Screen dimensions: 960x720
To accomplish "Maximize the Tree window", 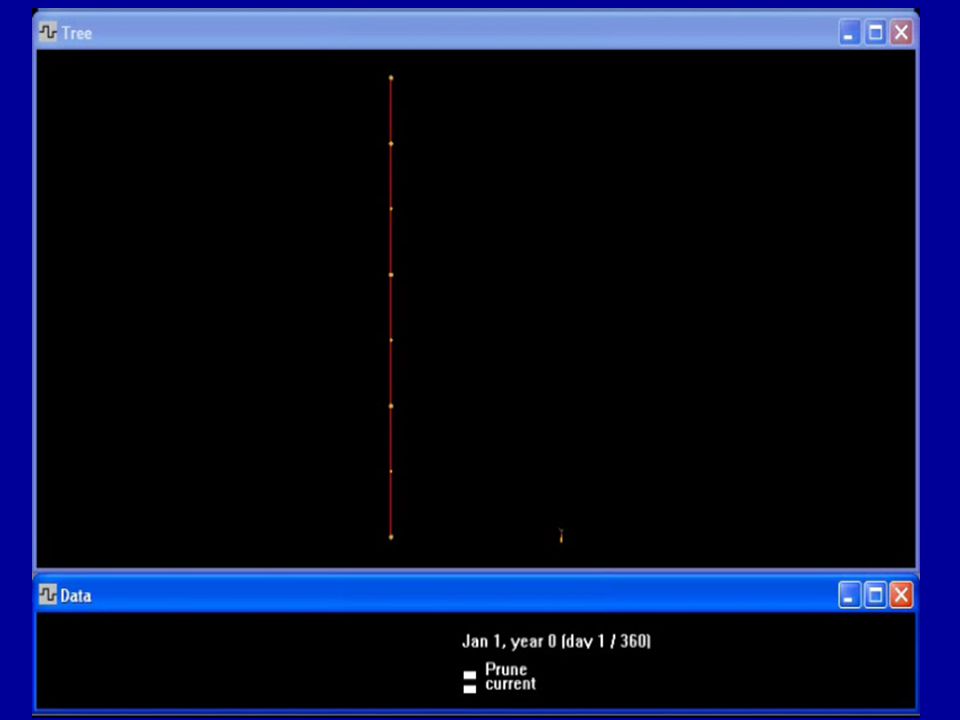I will [x=876, y=32].
